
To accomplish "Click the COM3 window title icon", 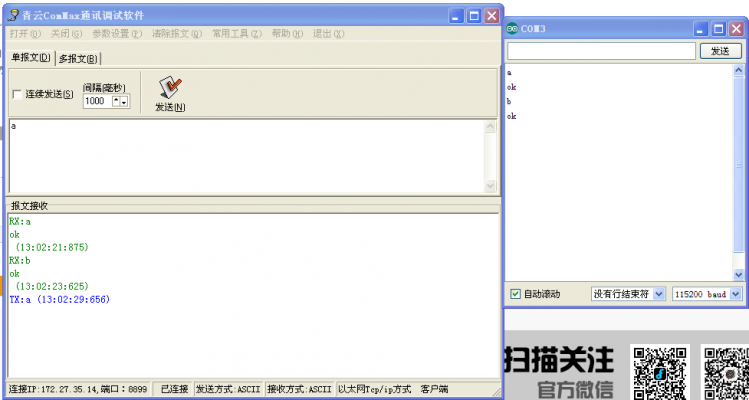I will (512, 29).
